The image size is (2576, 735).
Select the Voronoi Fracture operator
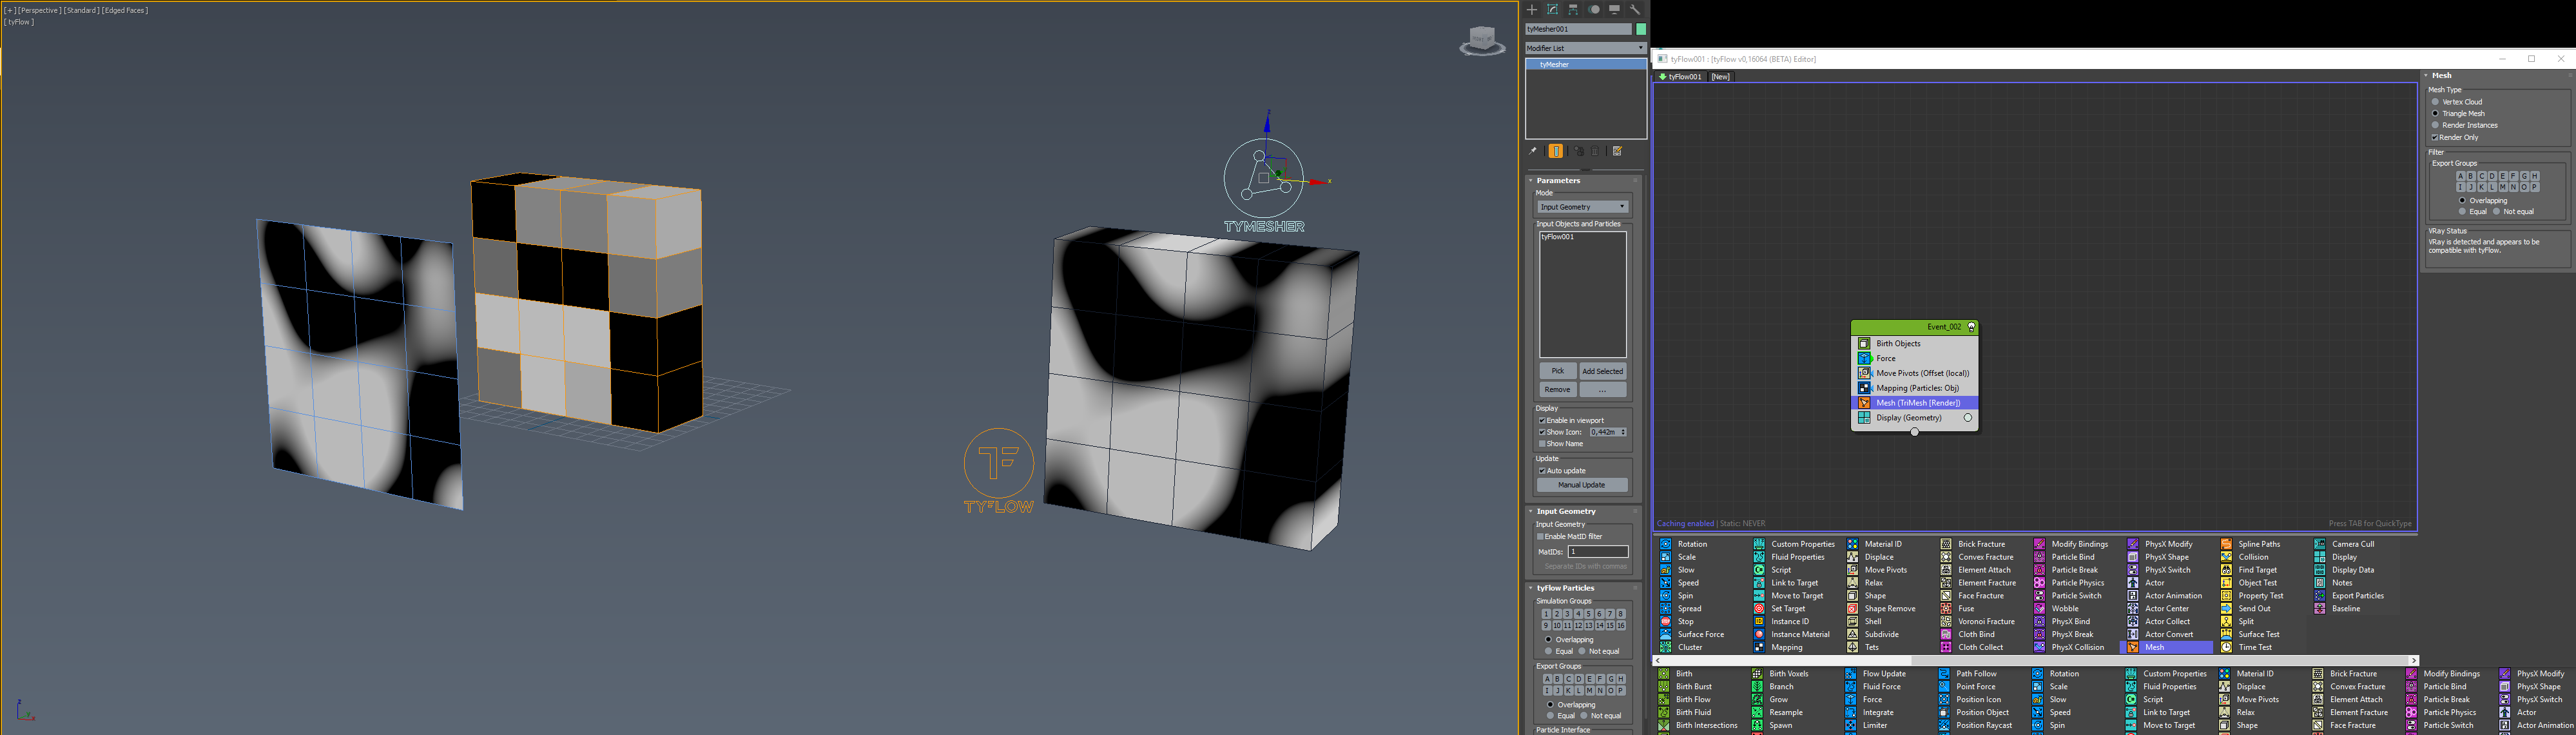pyautogui.click(x=1978, y=621)
